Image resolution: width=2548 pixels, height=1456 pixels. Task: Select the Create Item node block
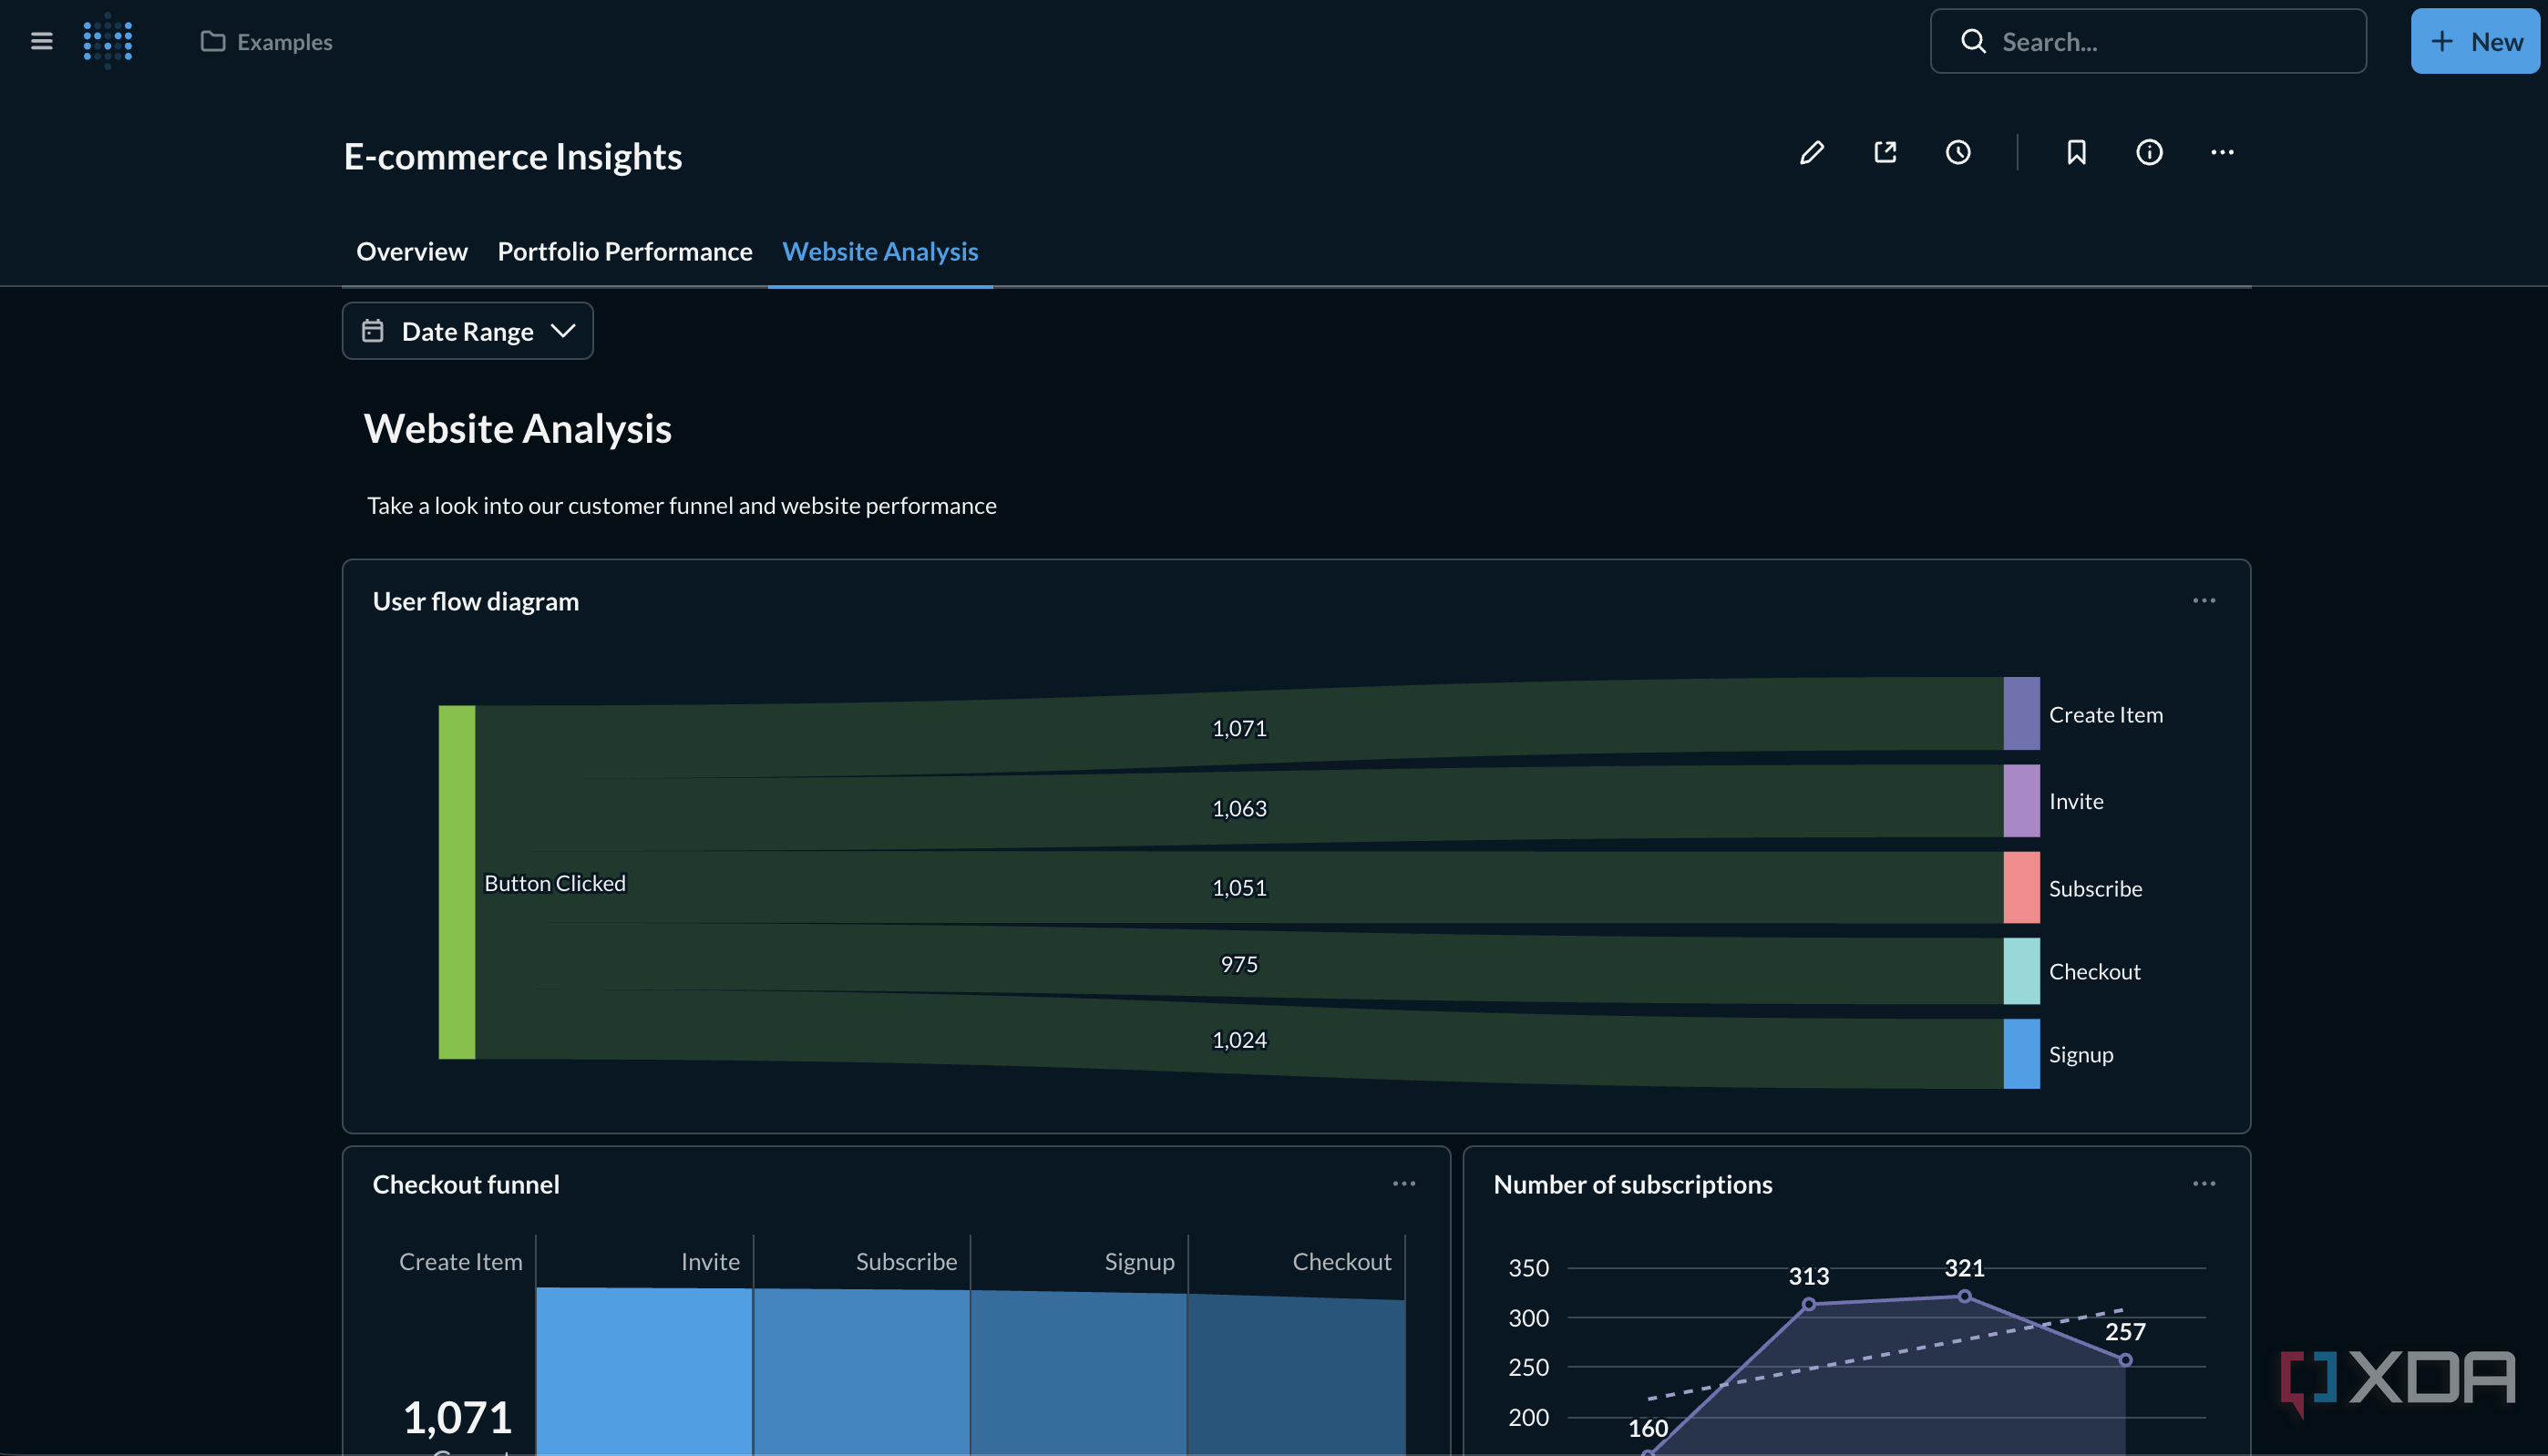[2021, 713]
